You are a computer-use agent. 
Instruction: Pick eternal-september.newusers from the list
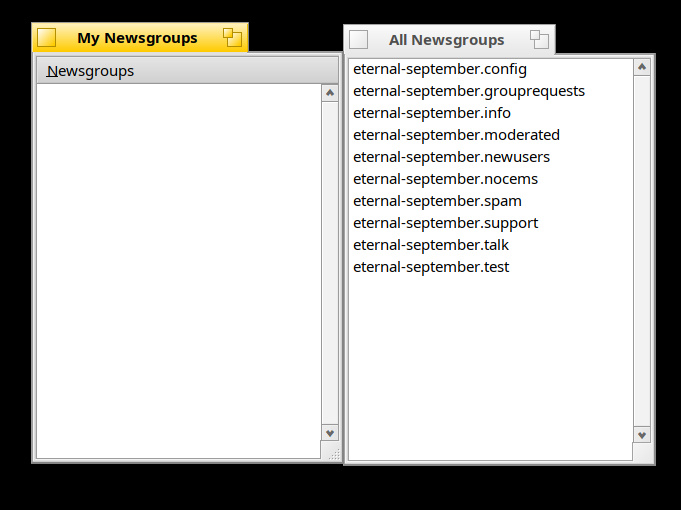451,157
